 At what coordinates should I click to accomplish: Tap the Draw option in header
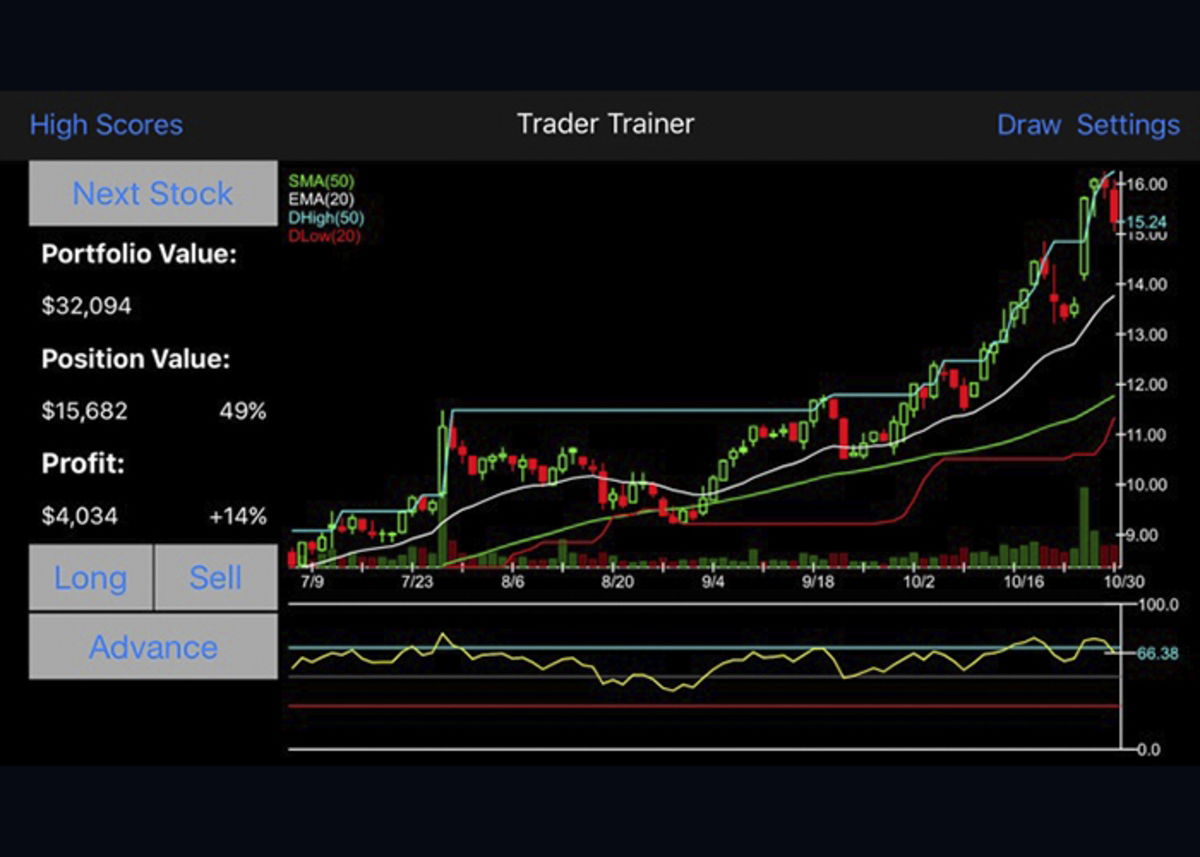1028,125
